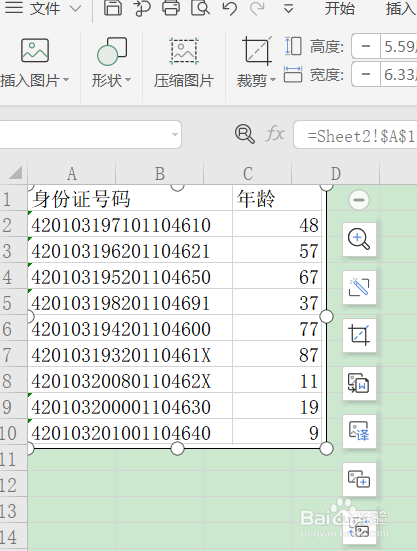
Task: Click the crop icon in floating toolbar
Action: pyautogui.click(x=359, y=335)
